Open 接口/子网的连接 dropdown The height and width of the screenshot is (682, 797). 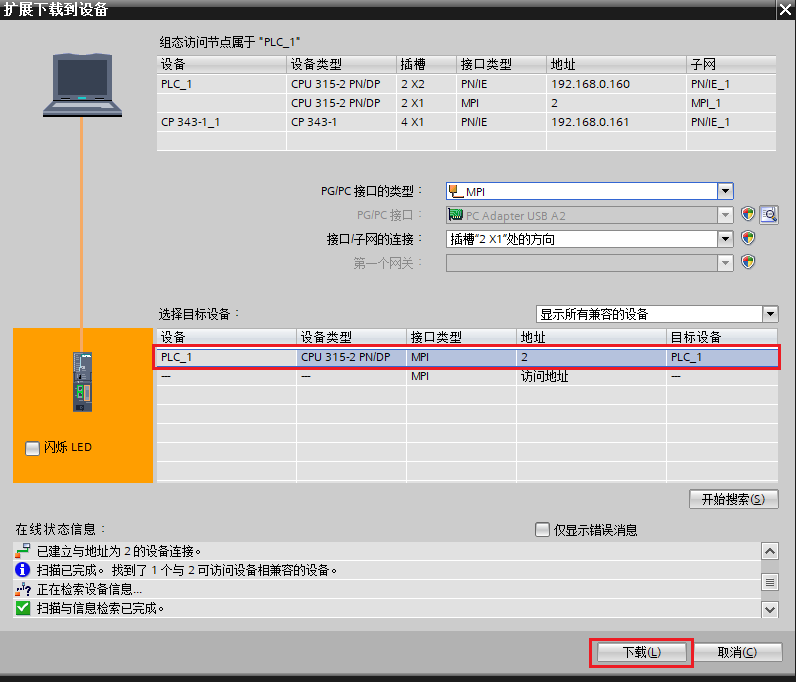click(x=725, y=239)
